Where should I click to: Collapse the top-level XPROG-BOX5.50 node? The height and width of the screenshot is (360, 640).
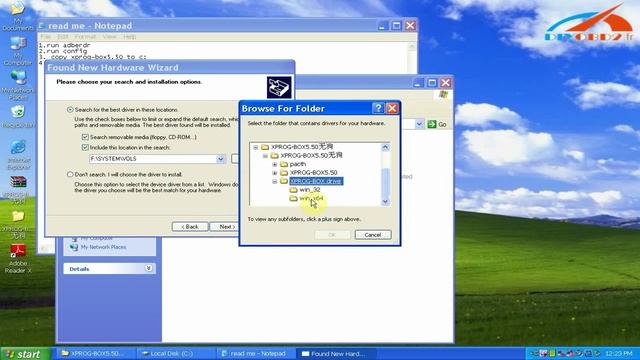(x=256, y=147)
